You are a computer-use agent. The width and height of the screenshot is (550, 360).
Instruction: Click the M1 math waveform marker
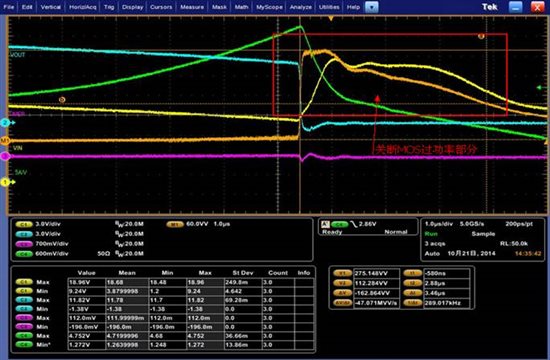(5, 141)
